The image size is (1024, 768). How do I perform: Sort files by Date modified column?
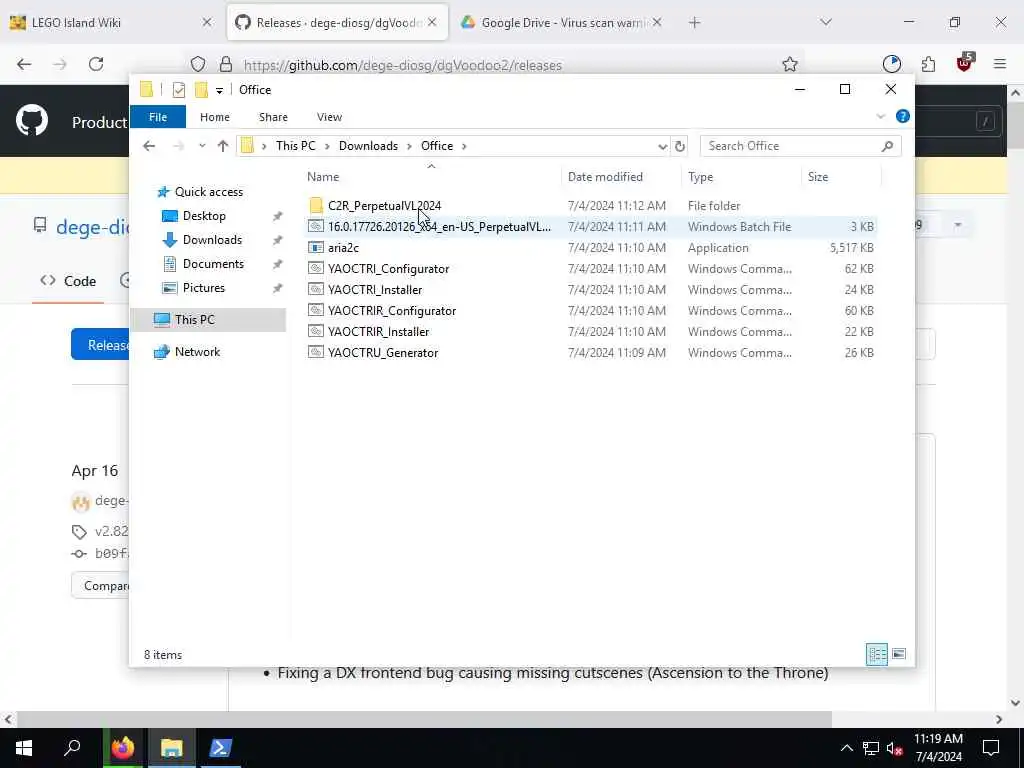click(621, 177)
